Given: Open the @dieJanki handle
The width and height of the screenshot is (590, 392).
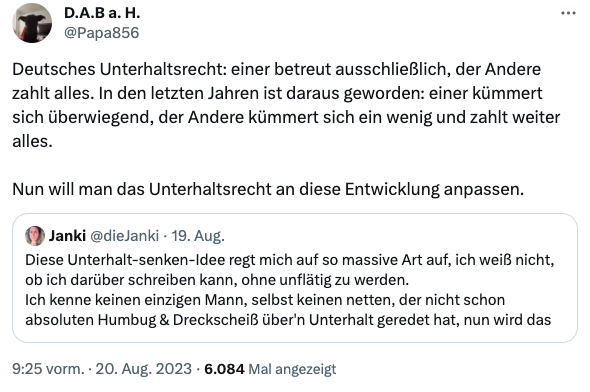Looking at the screenshot, I should click(x=125, y=236).
